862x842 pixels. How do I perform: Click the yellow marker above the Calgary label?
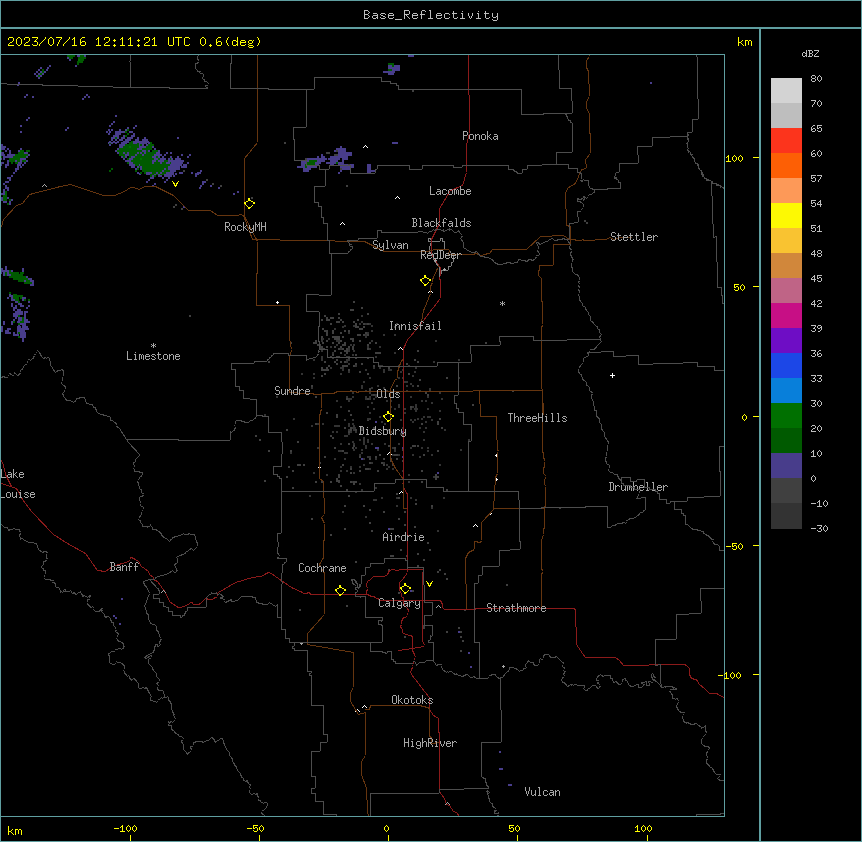[405, 589]
